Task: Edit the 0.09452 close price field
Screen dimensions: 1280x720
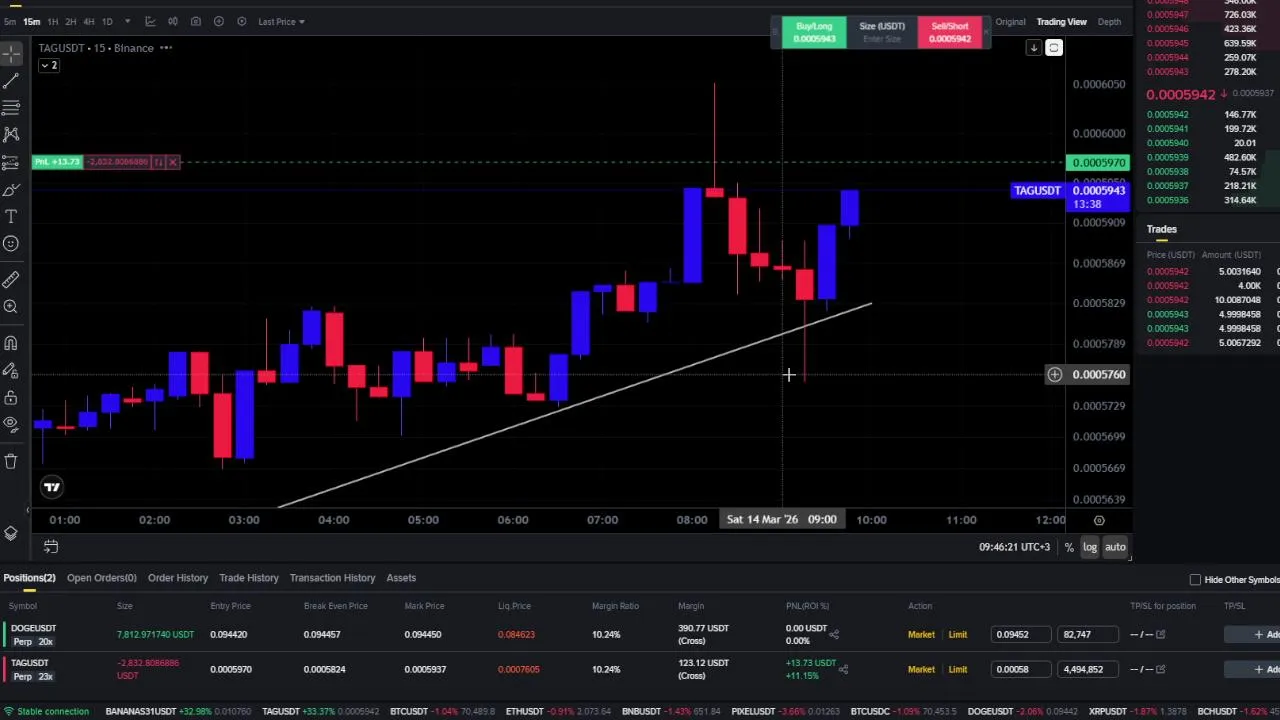Action: [x=1022, y=635]
